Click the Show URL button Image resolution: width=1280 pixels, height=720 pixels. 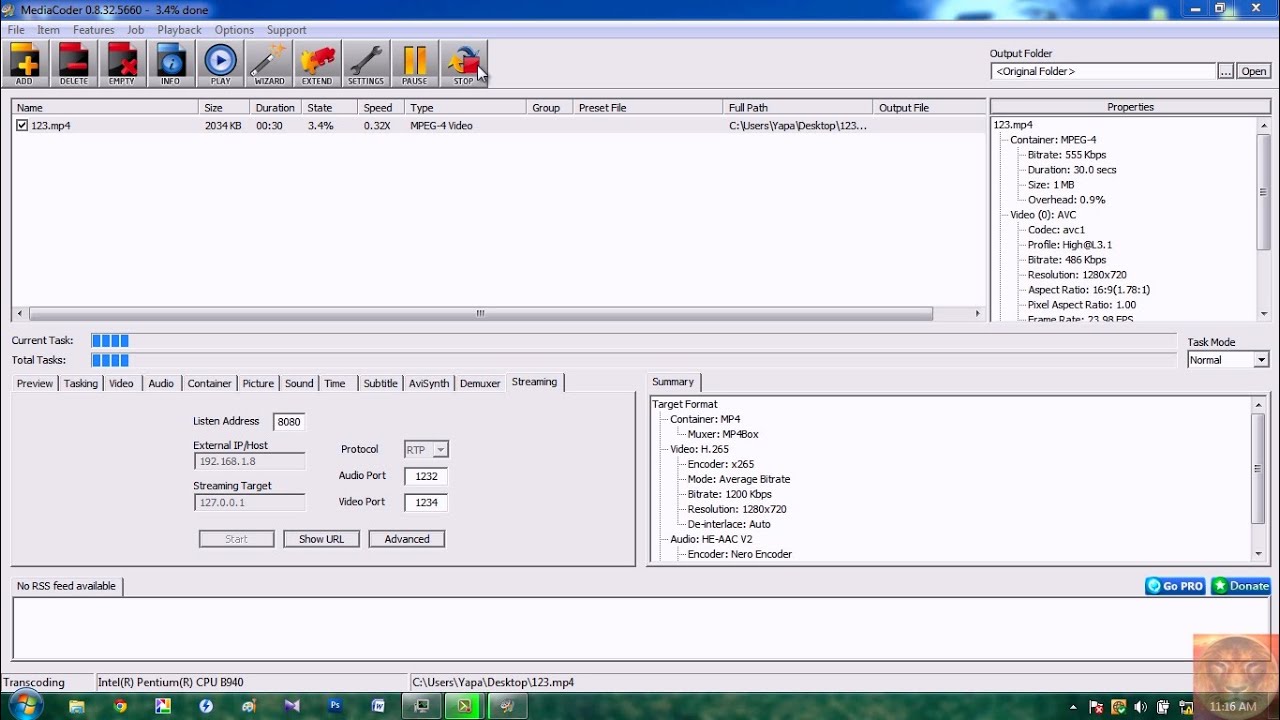click(x=321, y=539)
